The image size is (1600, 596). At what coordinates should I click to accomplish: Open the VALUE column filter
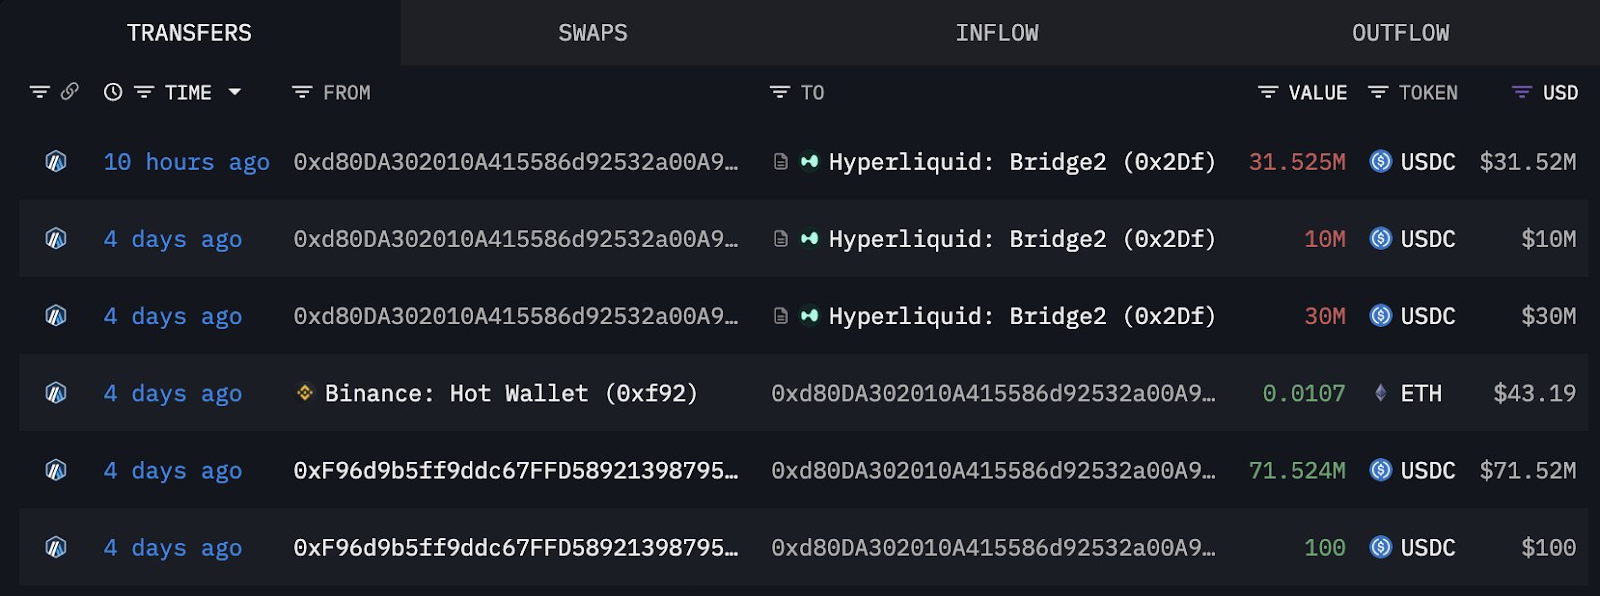click(1268, 92)
